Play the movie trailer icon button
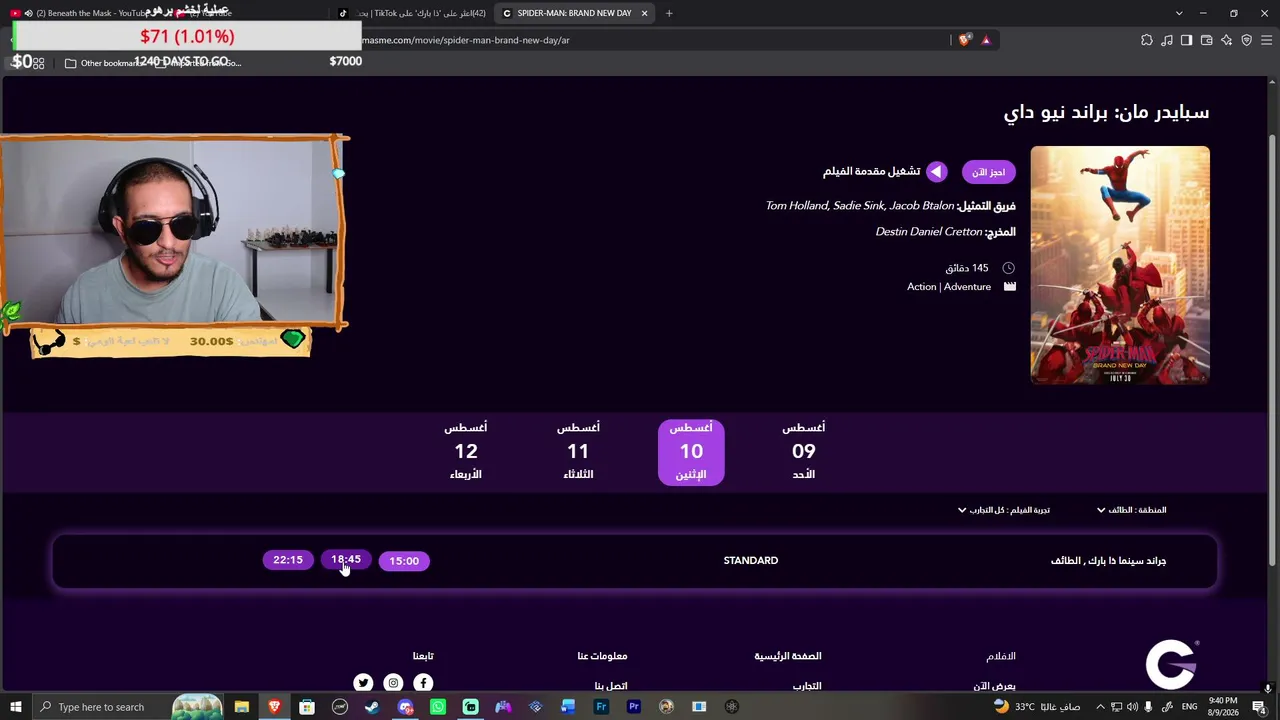The image size is (1280, 720). (x=936, y=172)
